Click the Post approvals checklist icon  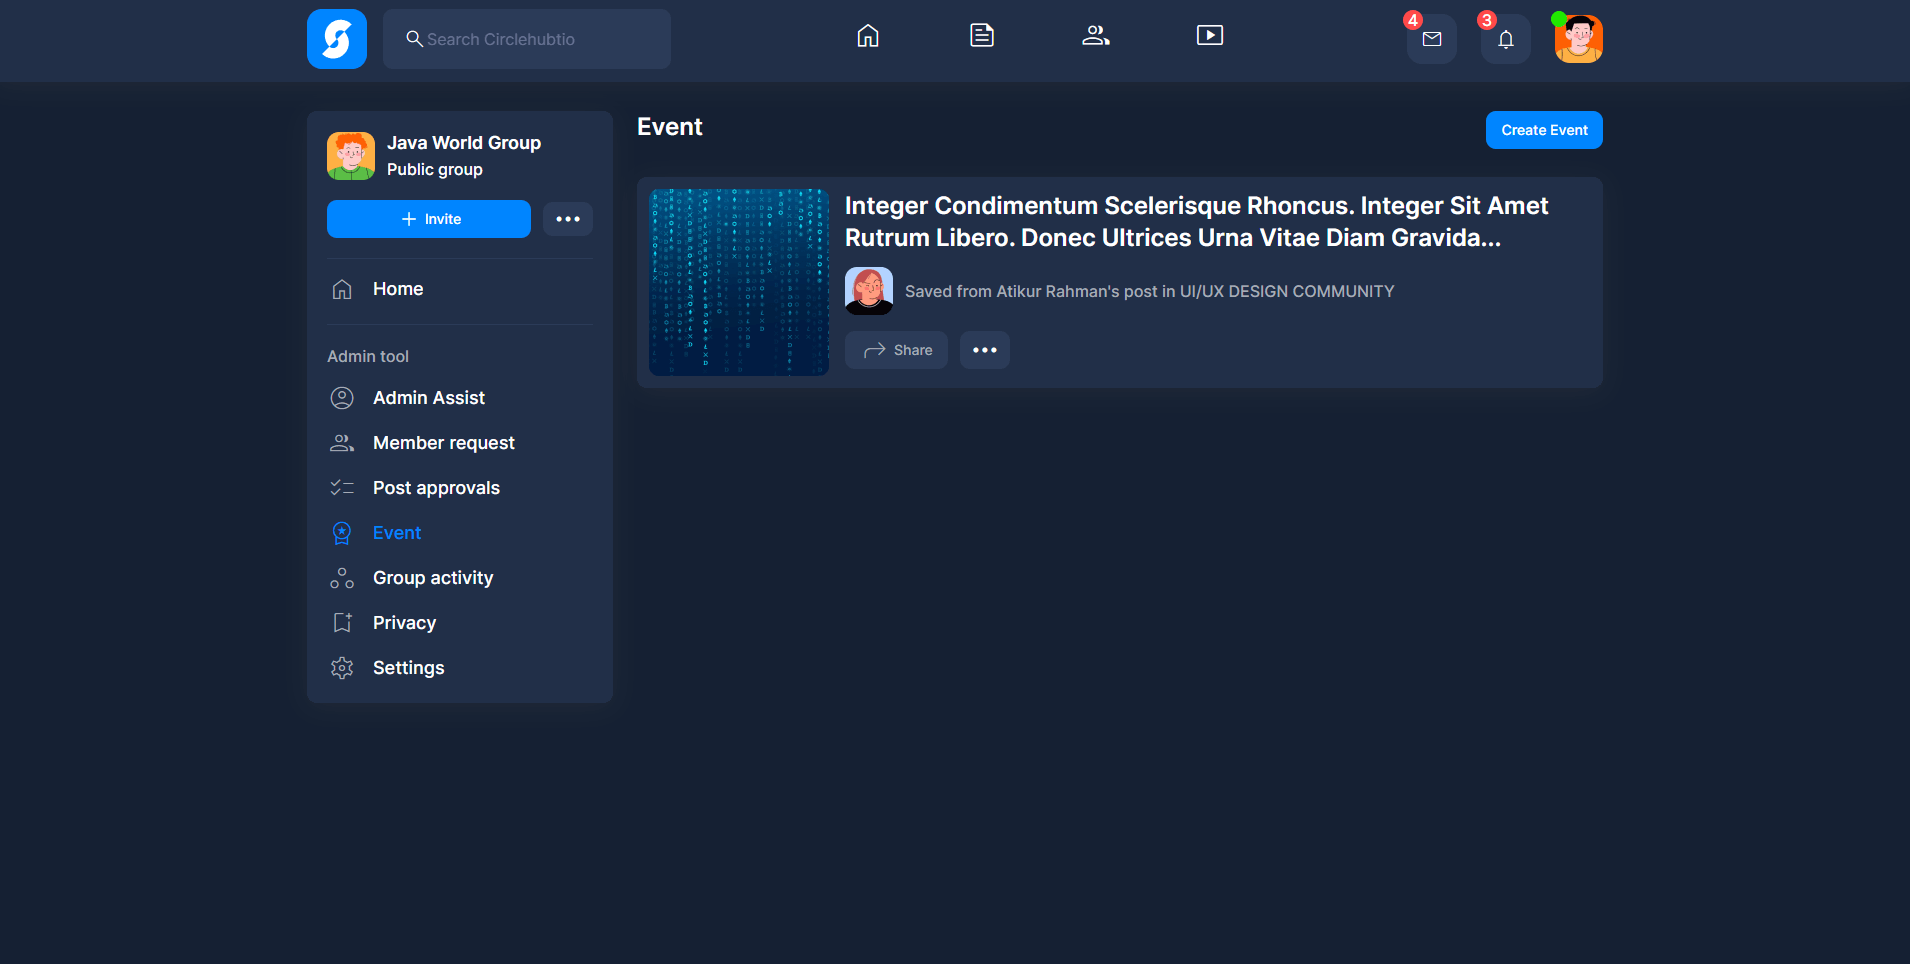pos(342,488)
